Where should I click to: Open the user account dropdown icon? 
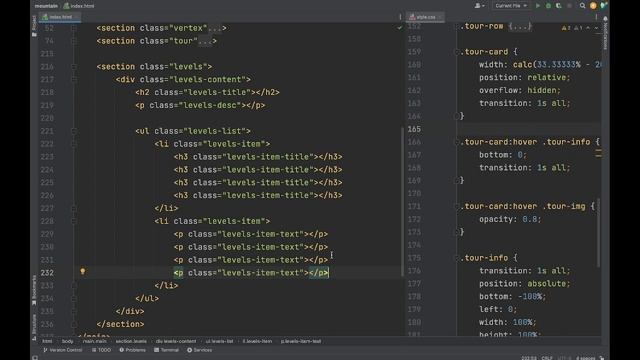pyautogui.click(x=480, y=6)
